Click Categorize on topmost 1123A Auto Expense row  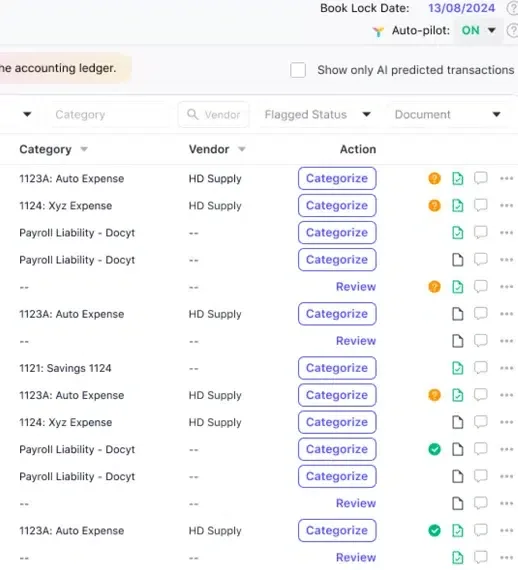click(337, 178)
